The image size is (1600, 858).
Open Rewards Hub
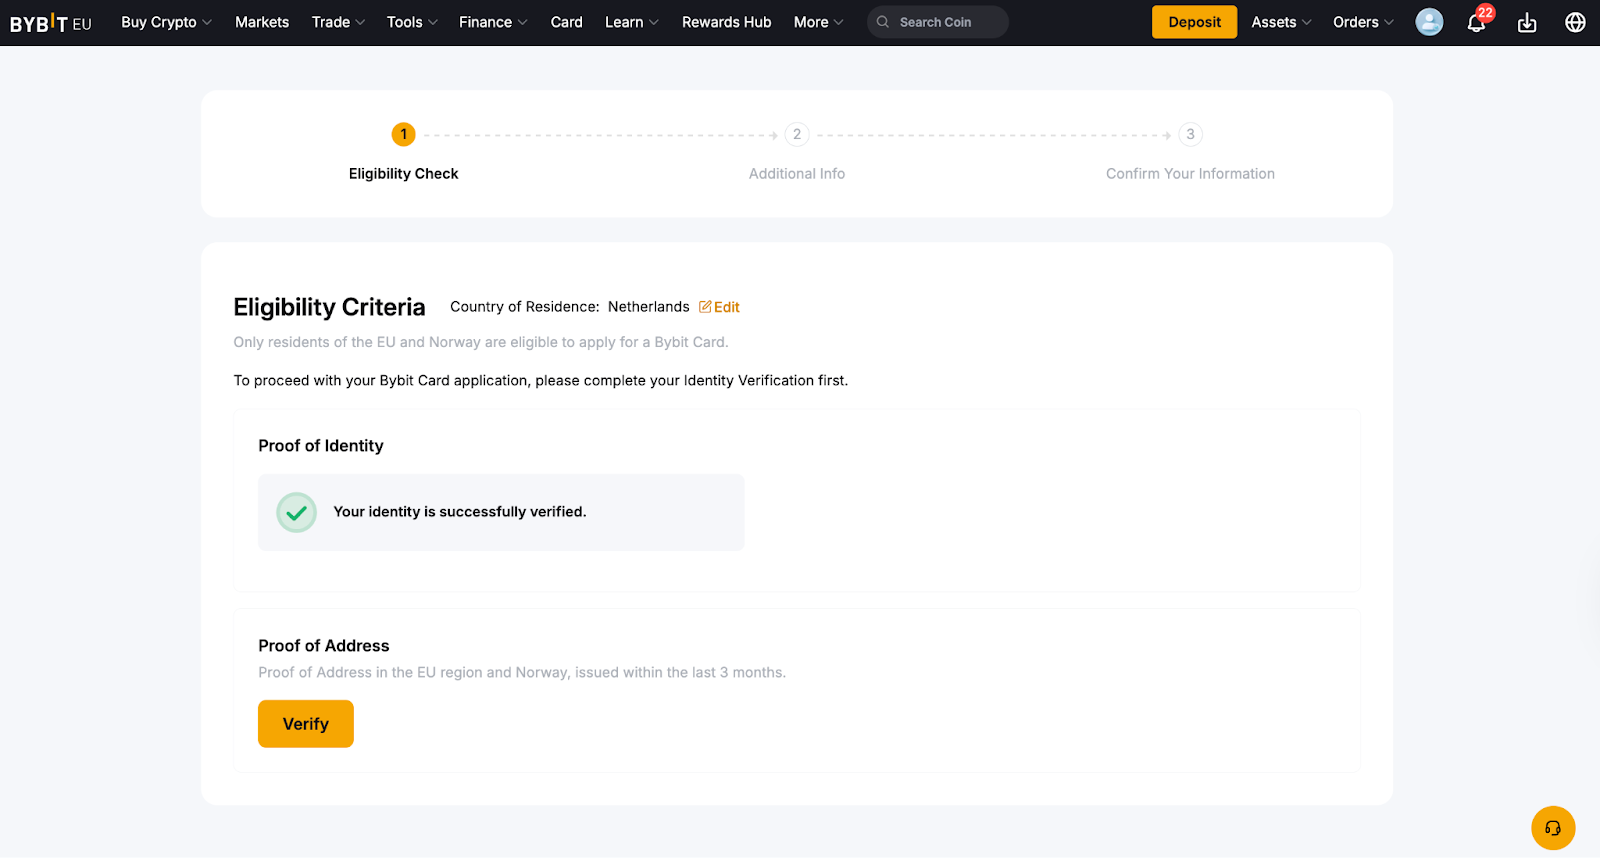tap(727, 22)
